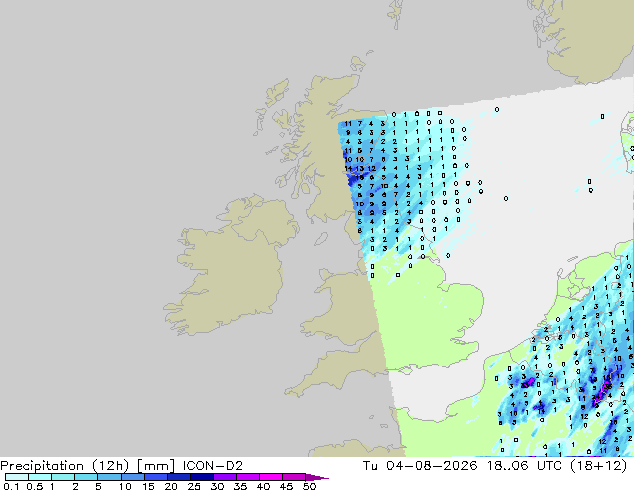Click the '30' legend scale value

[x=217, y=486]
